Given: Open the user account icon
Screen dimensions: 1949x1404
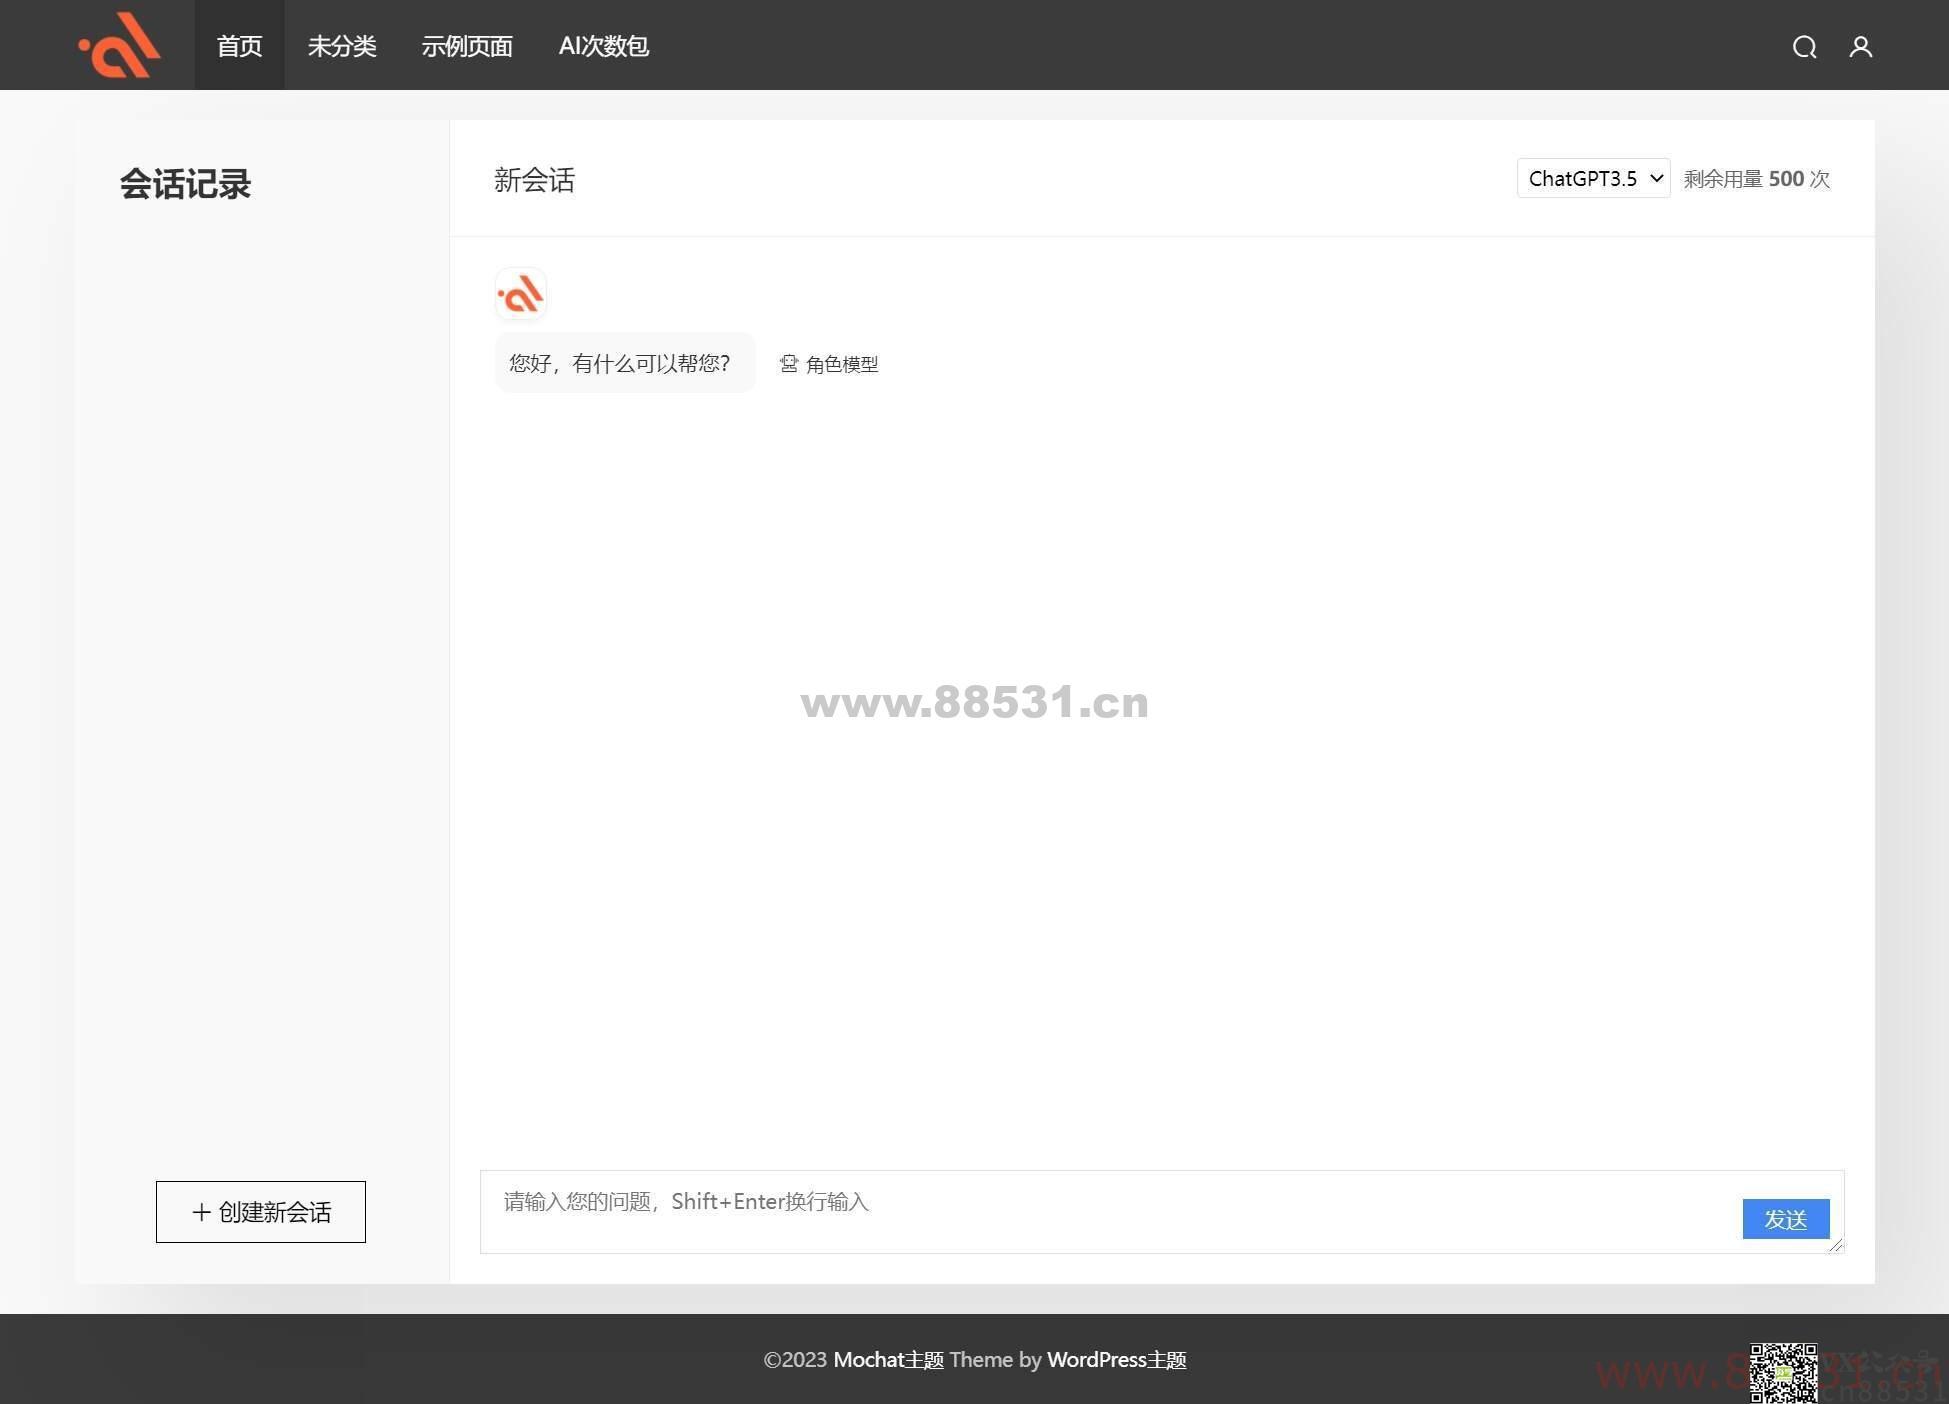Looking at the screenshot, I should click(x=1860, y=47).
